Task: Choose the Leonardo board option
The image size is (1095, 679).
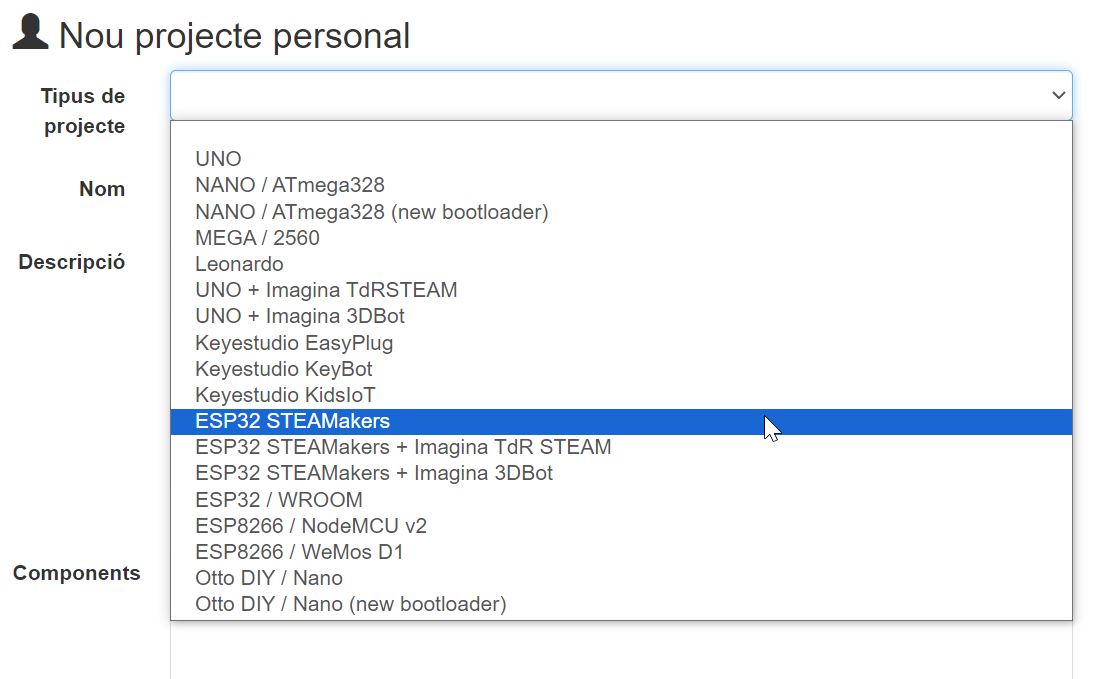Action: (x=240, y=264)
